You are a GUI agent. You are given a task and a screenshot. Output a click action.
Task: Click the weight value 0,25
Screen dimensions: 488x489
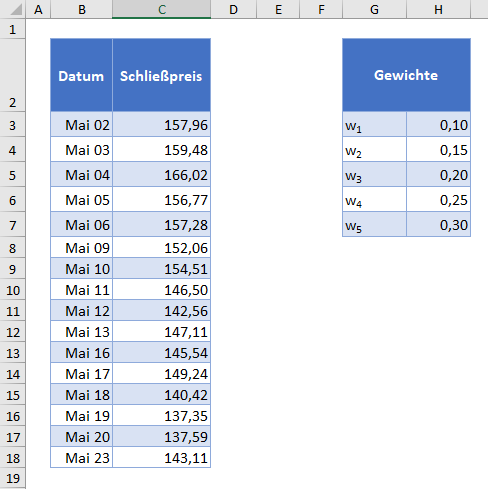tap(438, 199)
